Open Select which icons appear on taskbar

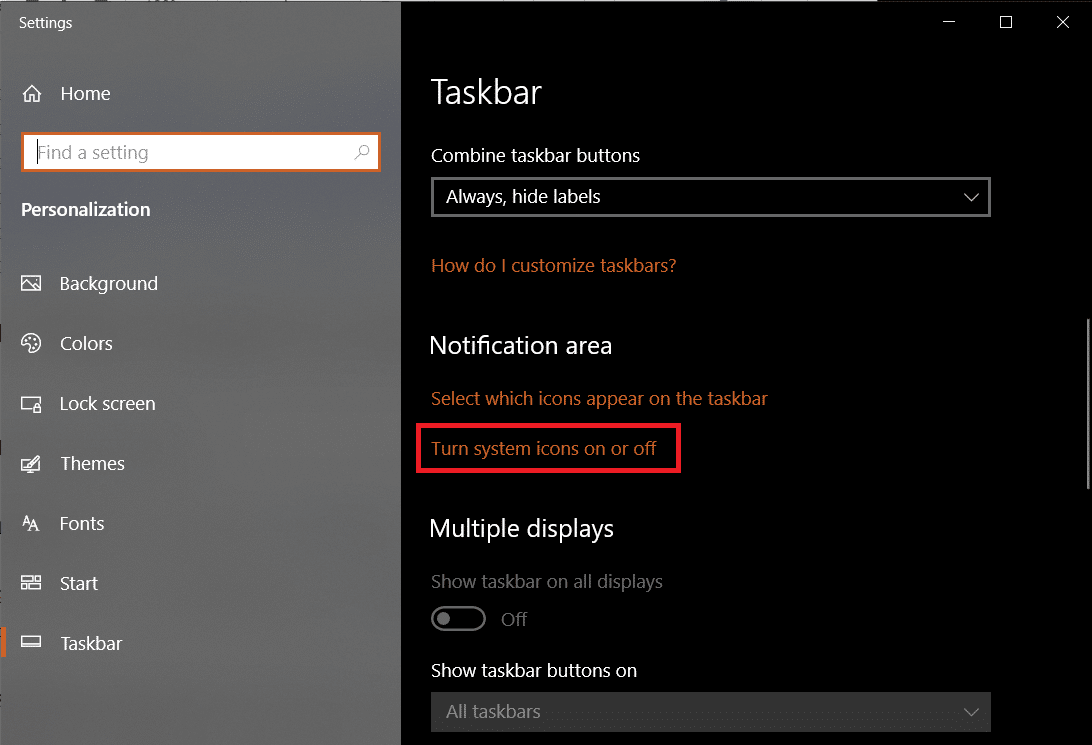click(599, 399)
